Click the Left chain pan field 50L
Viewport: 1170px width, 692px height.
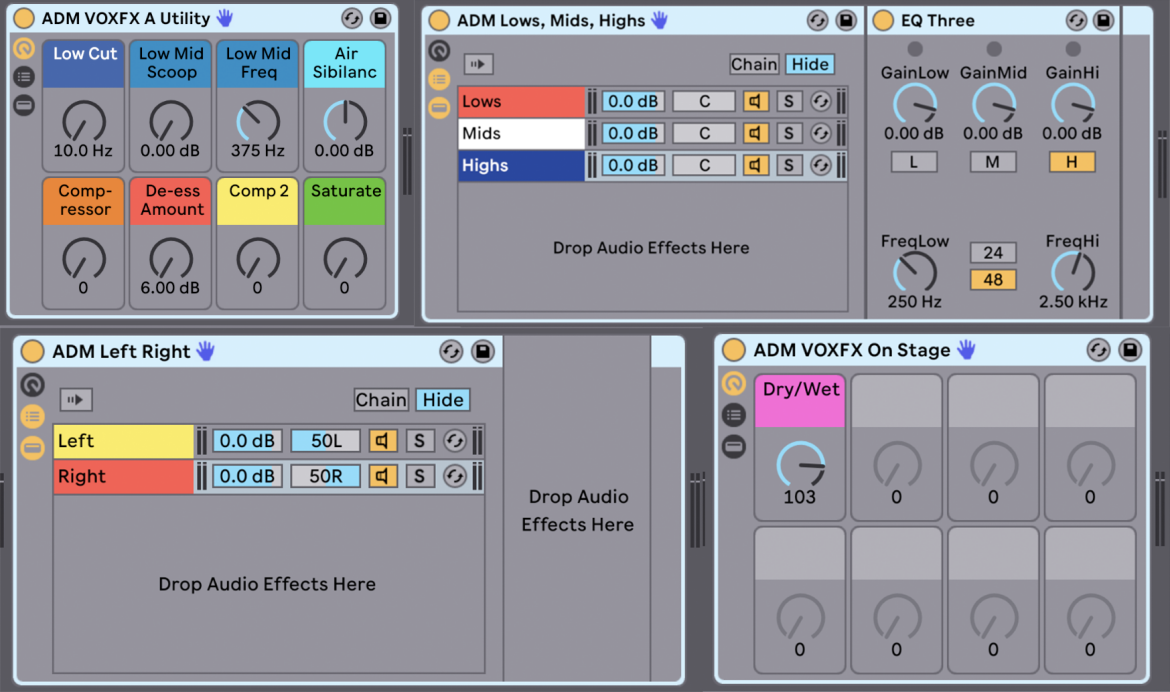click(325, 441)
